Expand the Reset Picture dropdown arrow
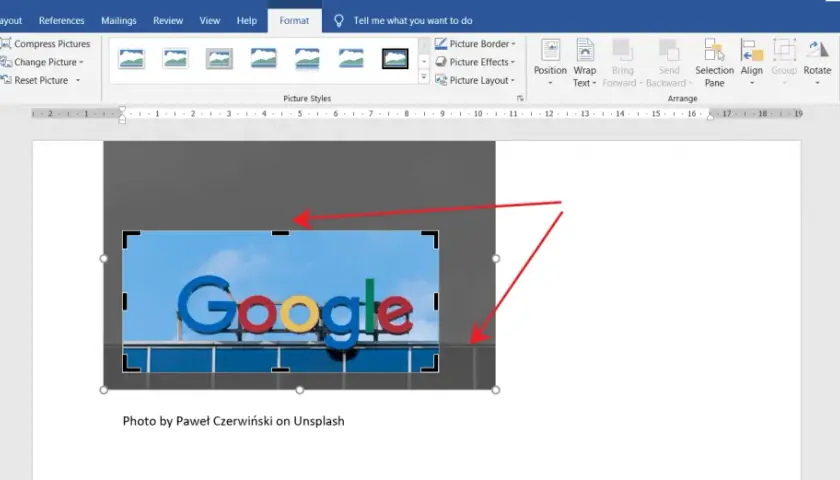The height and width of the screenshot is (480, 840). (78, 80)
